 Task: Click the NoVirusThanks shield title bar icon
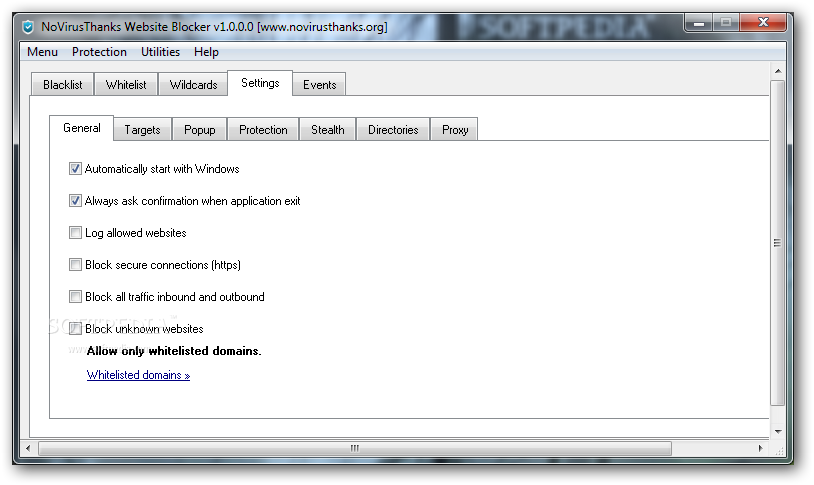tap(28, 26)
